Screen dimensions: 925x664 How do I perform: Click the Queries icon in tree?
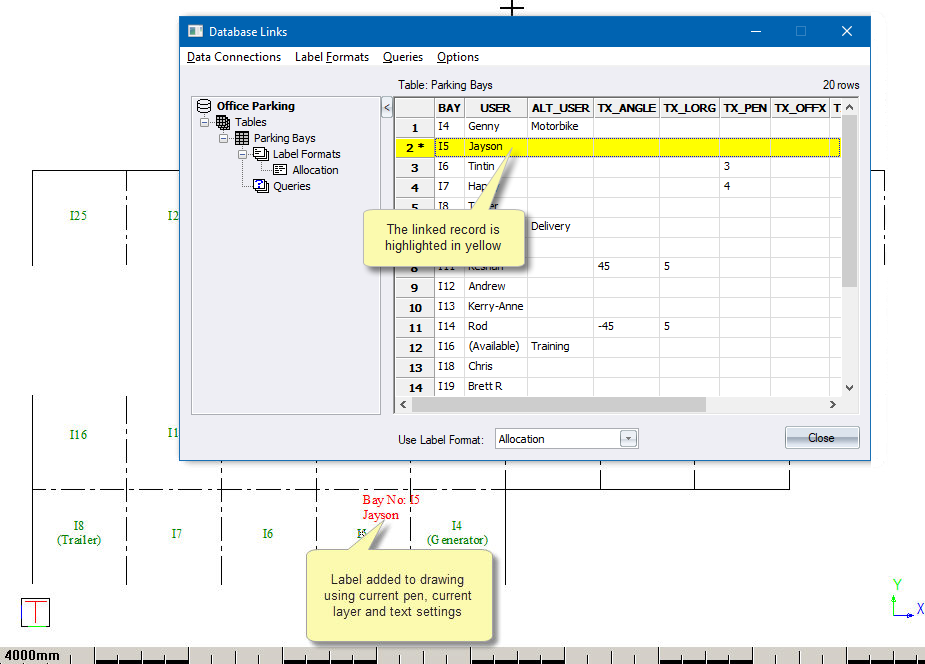tap(260, 186)
